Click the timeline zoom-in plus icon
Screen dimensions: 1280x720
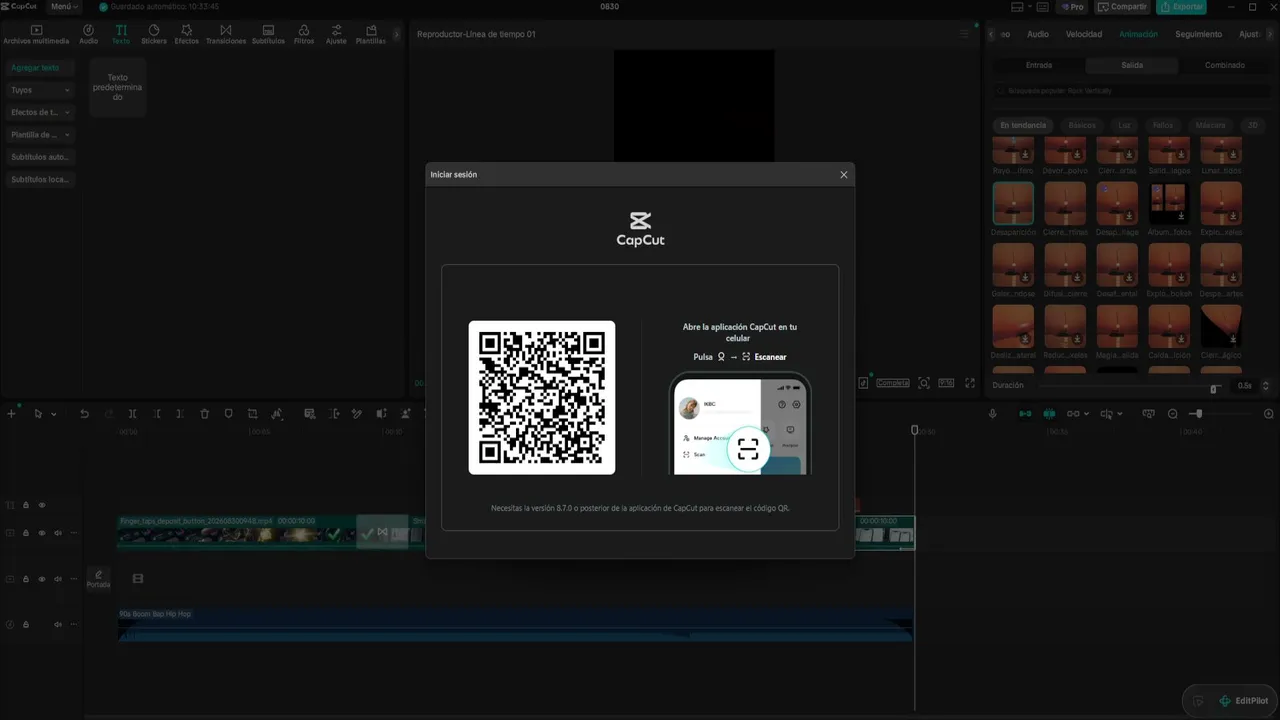1269,414
